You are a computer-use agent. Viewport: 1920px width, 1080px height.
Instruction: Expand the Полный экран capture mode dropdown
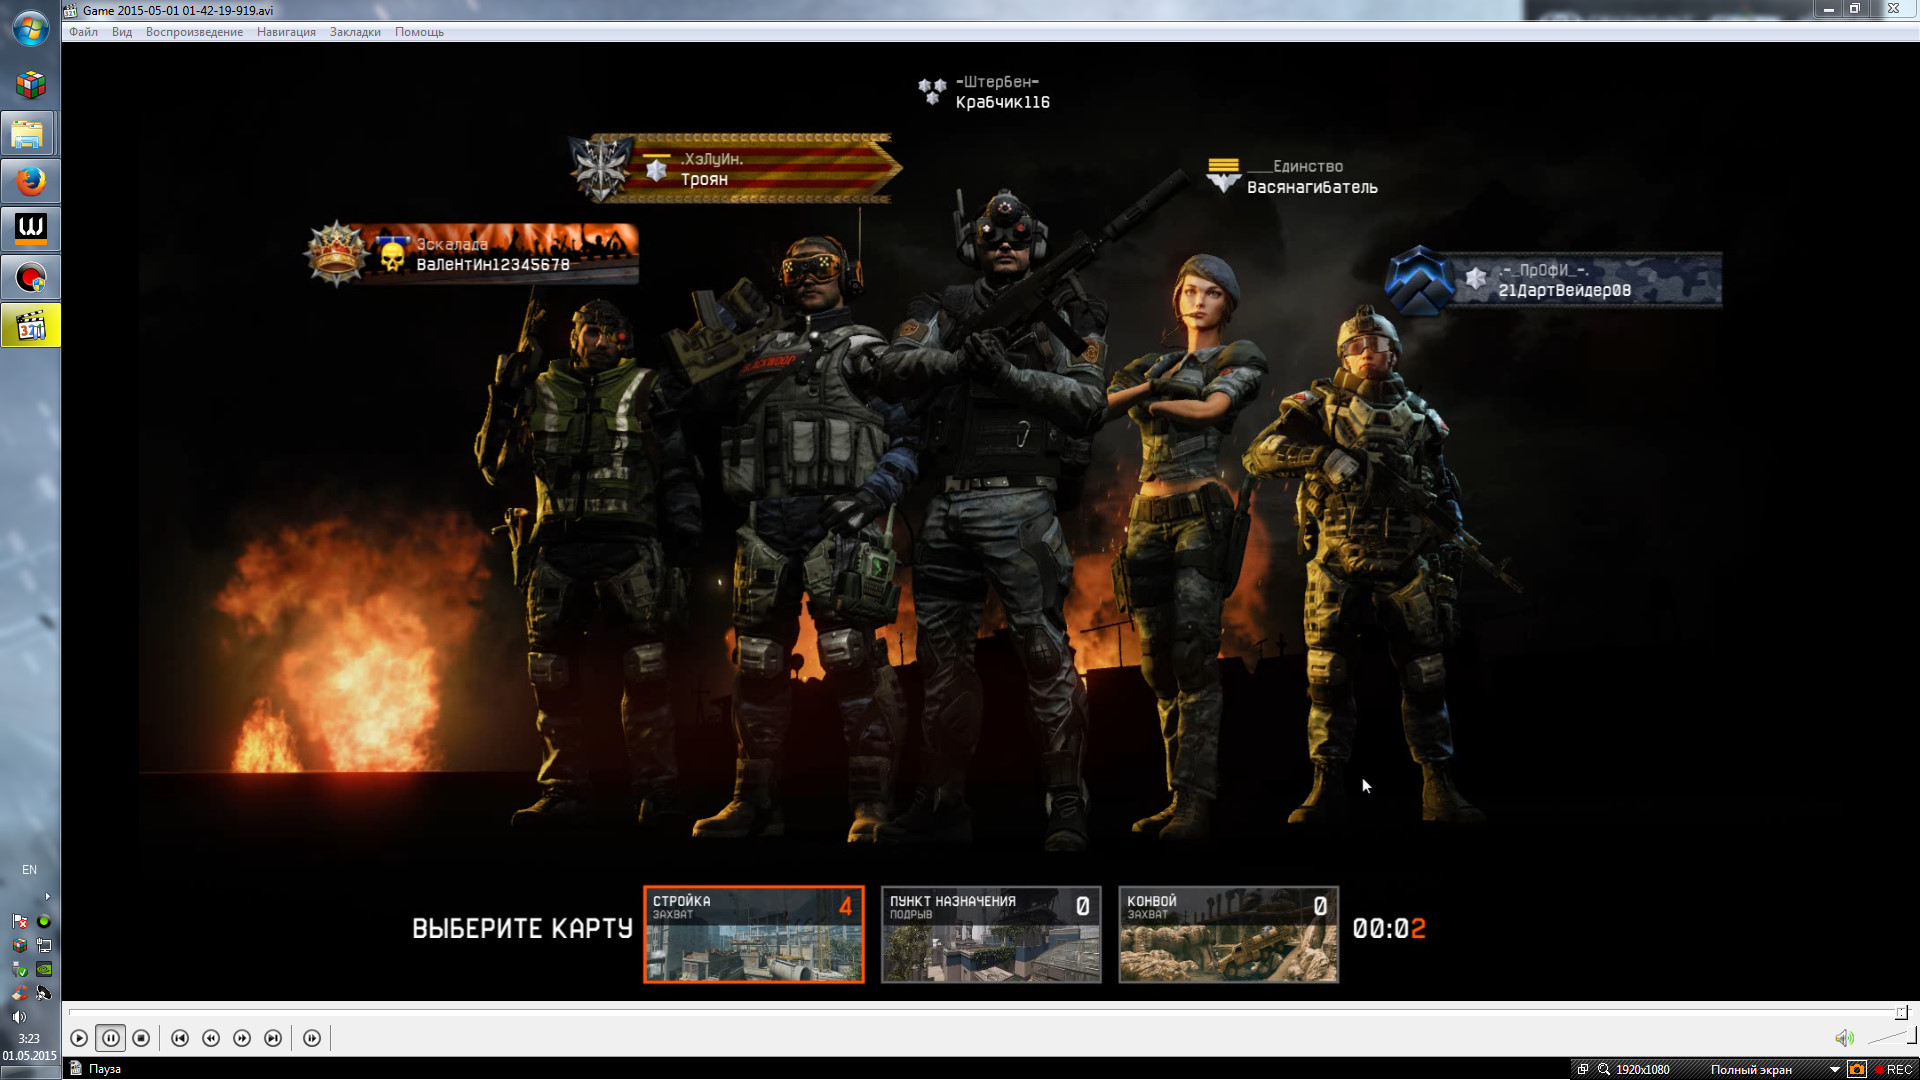click(1835, 1069)
